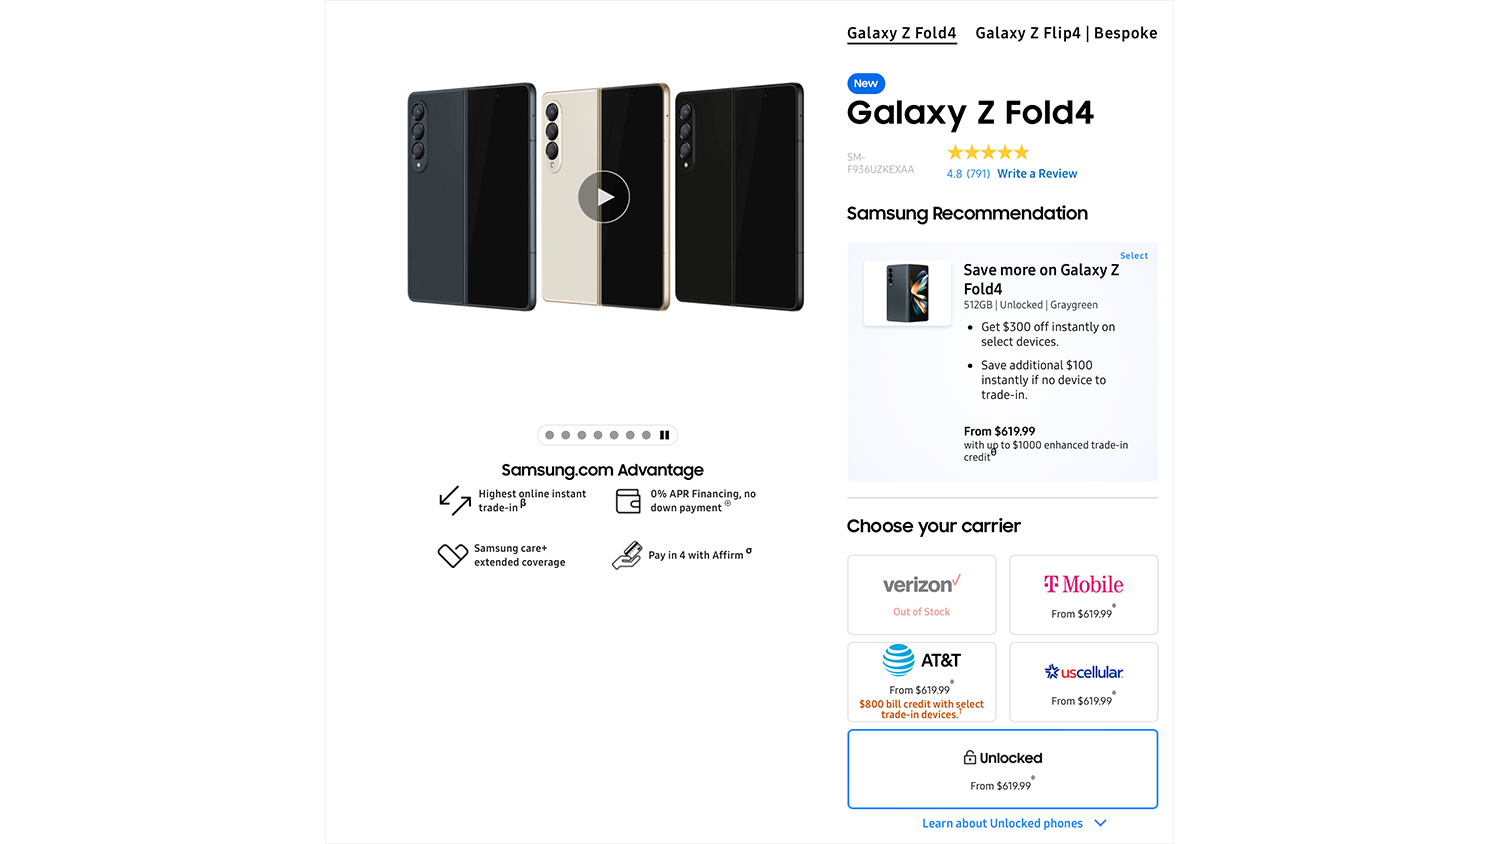
Task: Click the chevron next to Unlocked phones link
Action: pos(1101,823)
